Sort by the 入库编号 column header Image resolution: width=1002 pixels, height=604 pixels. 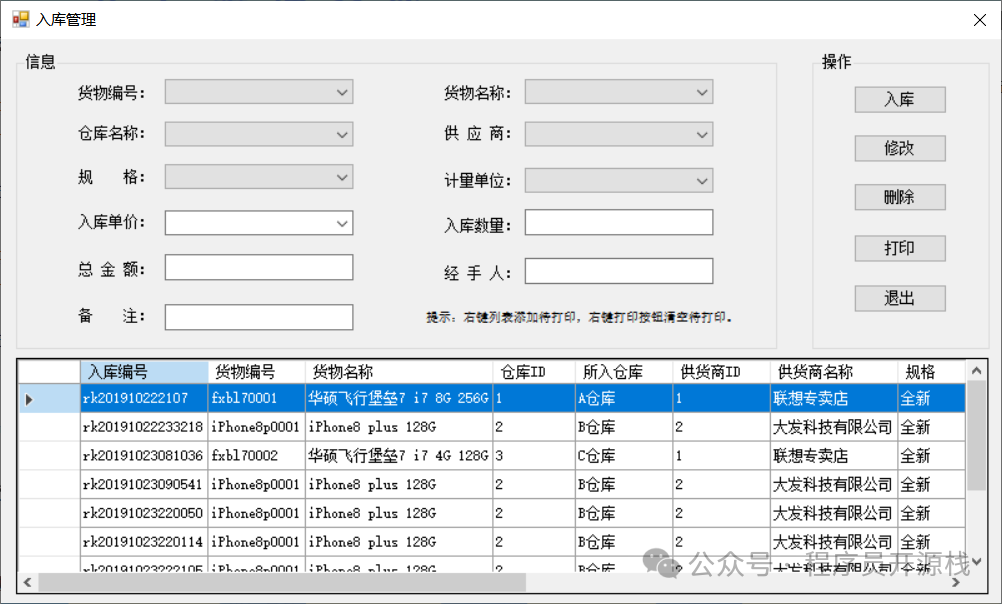pos(144,372)
